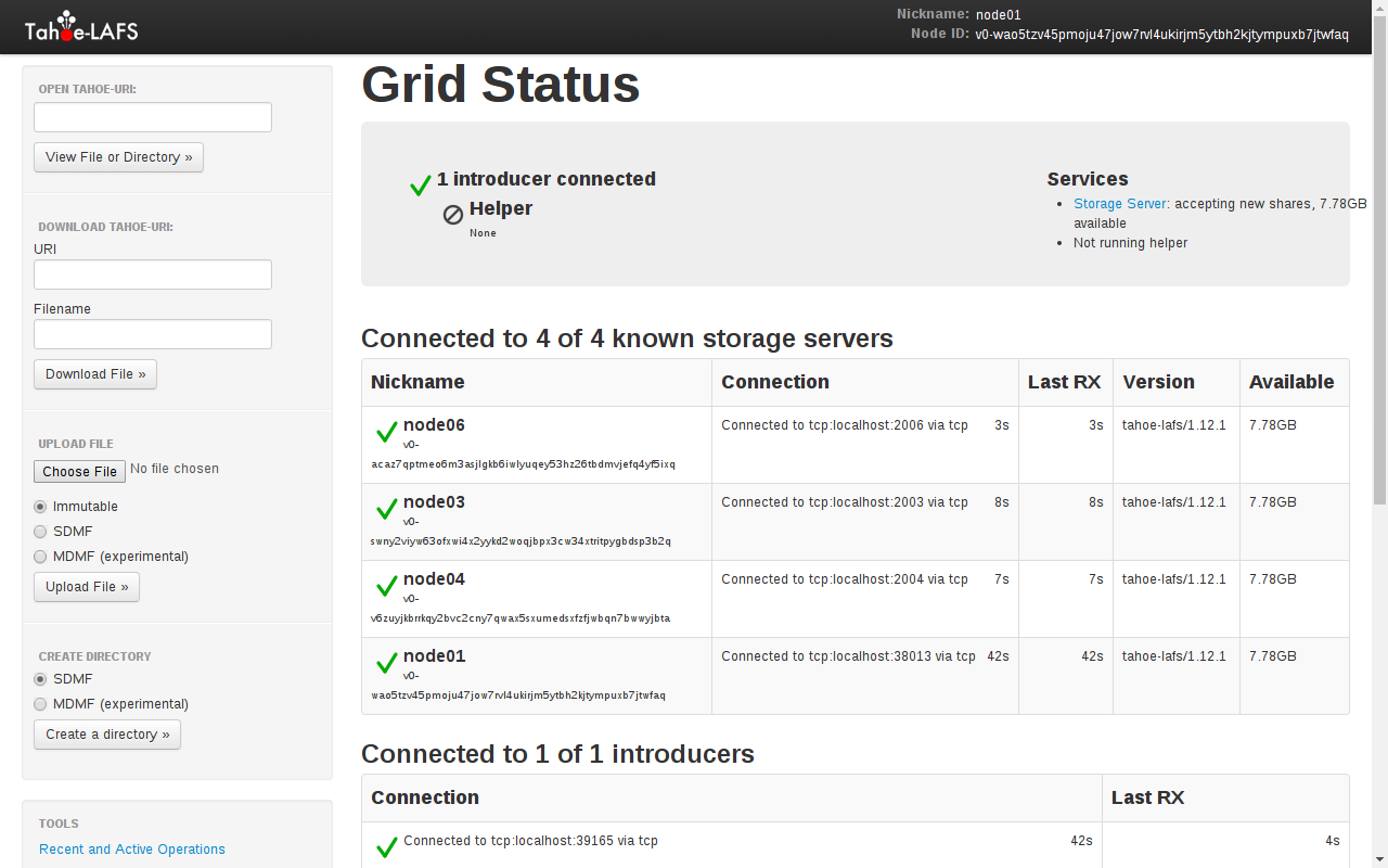Select SDMF under Create Directory
Screen dimensions: 1388x868
(x=40, y=678)
